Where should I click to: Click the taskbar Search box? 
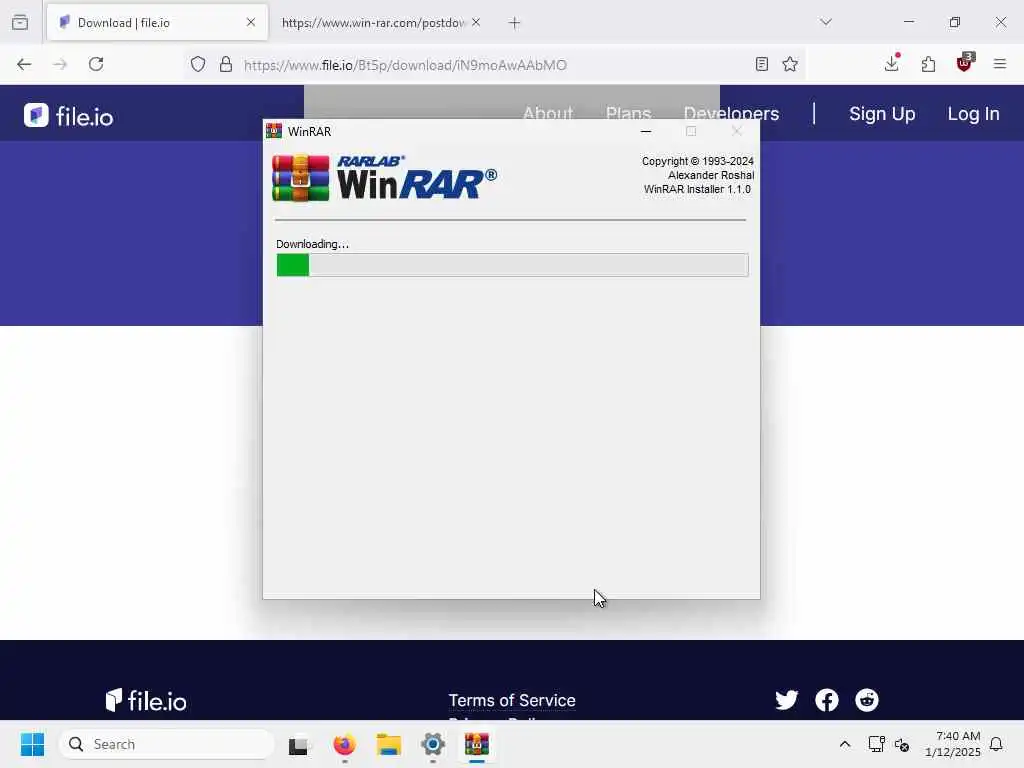pos(167,744)
